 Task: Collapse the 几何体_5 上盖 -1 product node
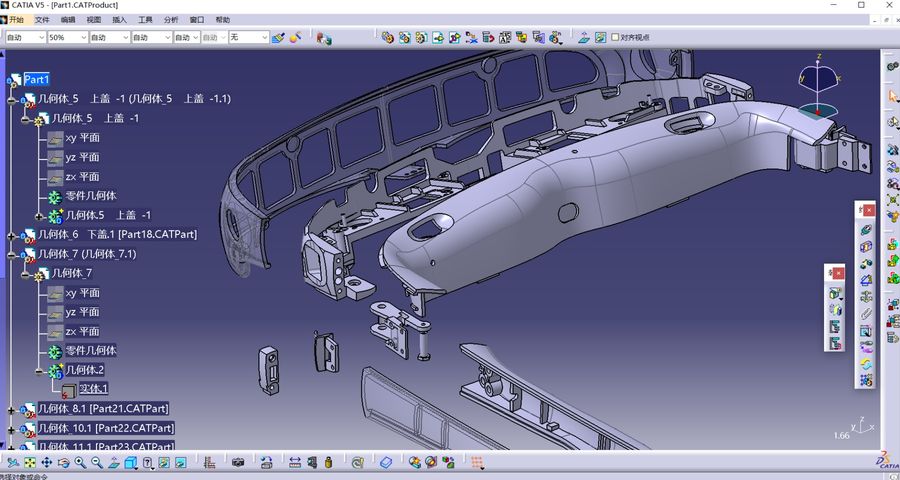(x=11, y=99)
